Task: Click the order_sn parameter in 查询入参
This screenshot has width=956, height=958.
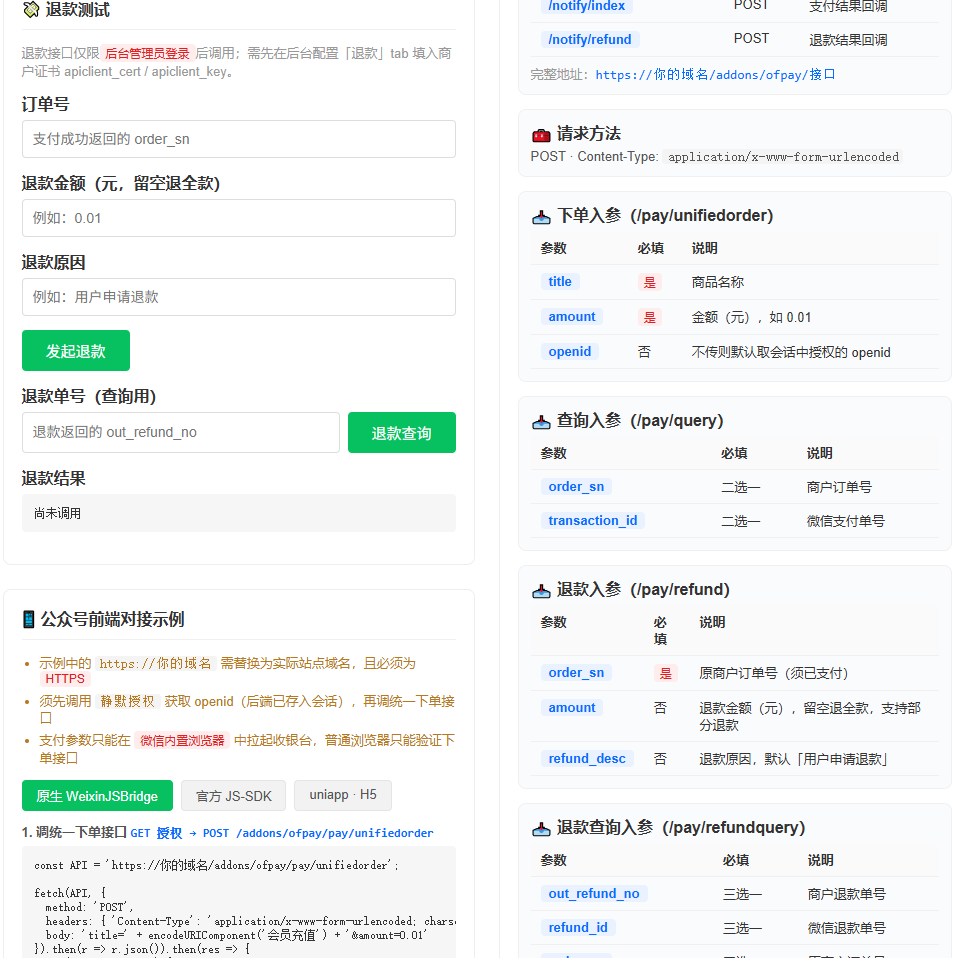Action: [577, 486]
